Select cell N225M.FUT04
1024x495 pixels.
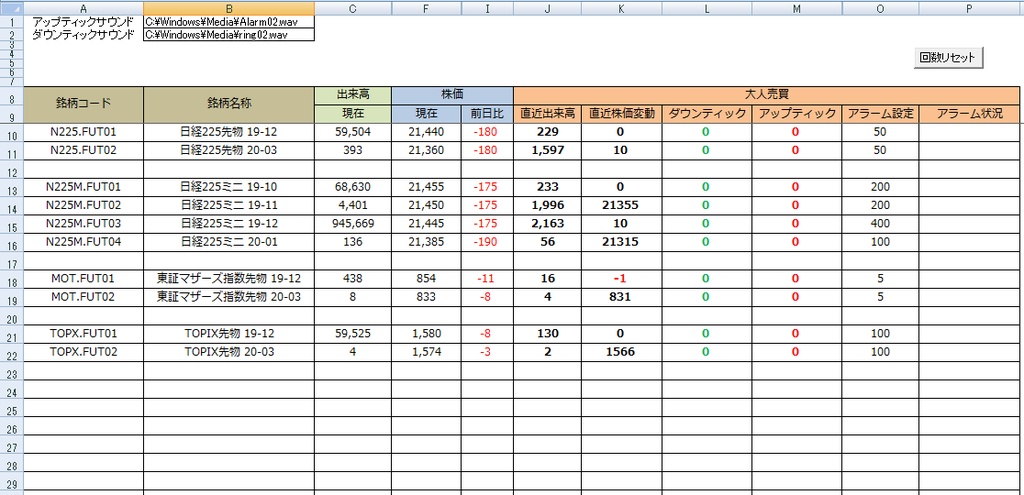pos(84,242)
